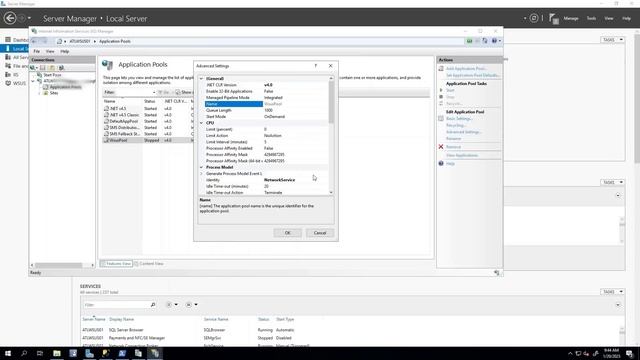640x360 pixels.
Task: Click the Advanced Settings scrollbar thumb
Action: (331, 102)
